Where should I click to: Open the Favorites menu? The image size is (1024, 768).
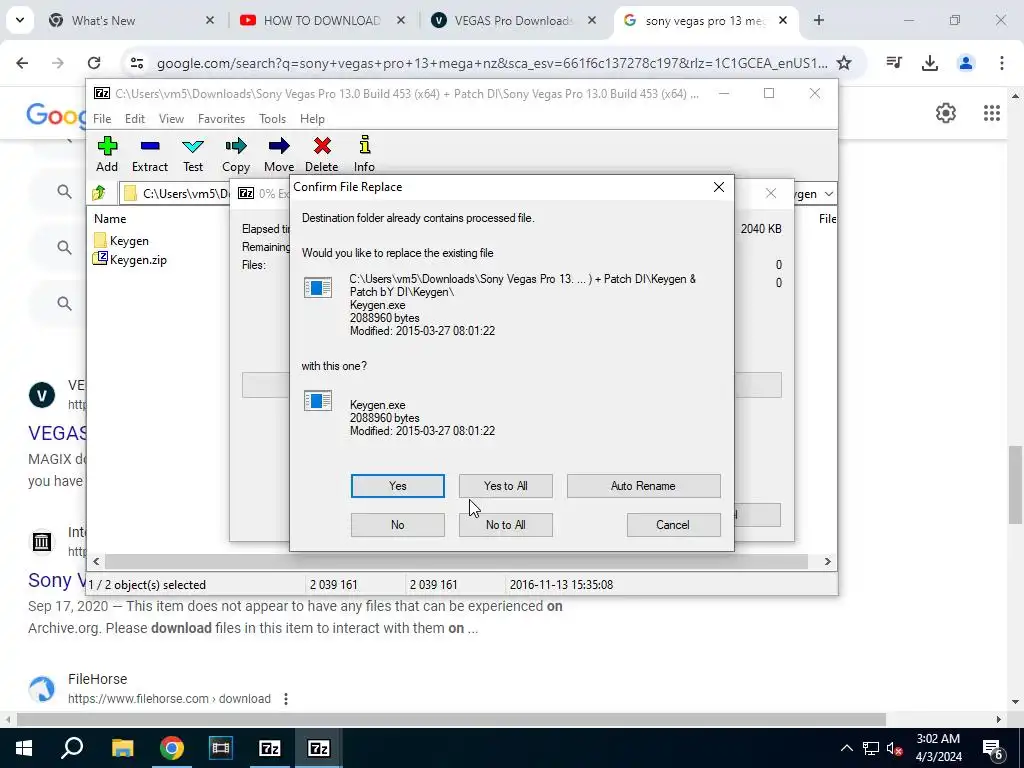pos(221,119)
